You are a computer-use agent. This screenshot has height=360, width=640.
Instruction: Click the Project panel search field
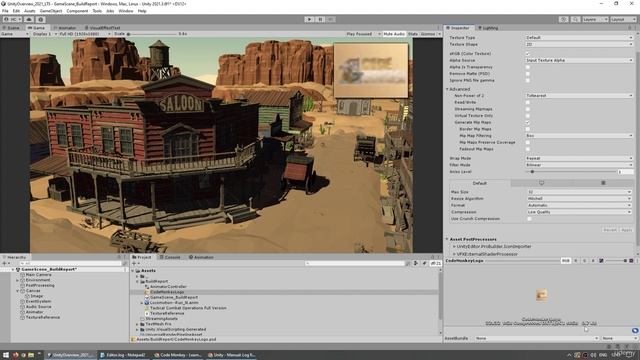point(355,264)
